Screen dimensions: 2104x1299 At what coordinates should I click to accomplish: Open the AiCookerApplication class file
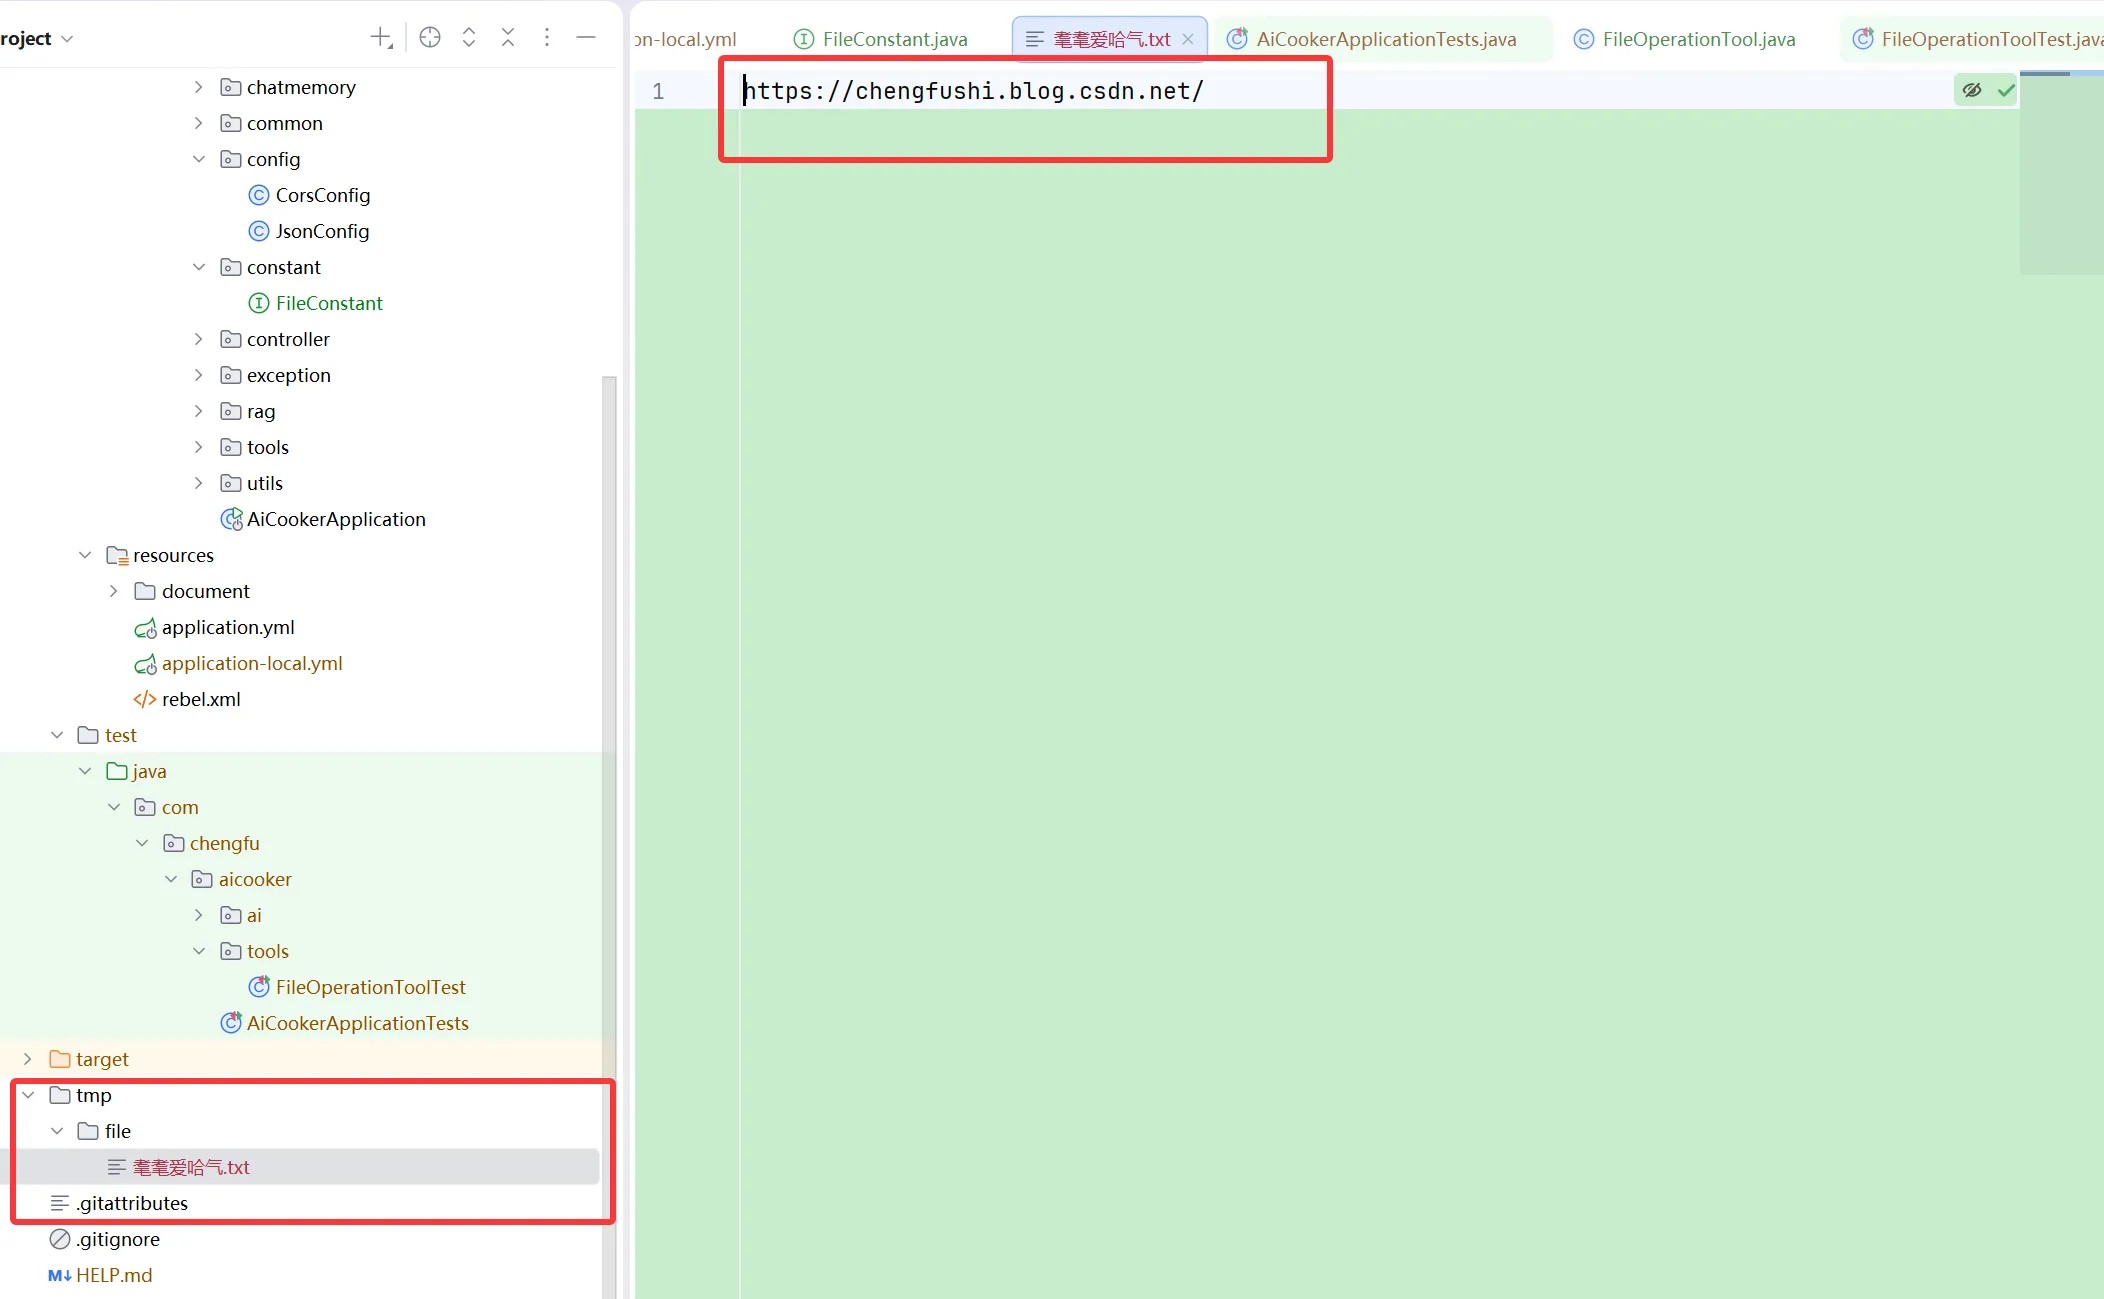pyautogui.click(x=336, y=519)
